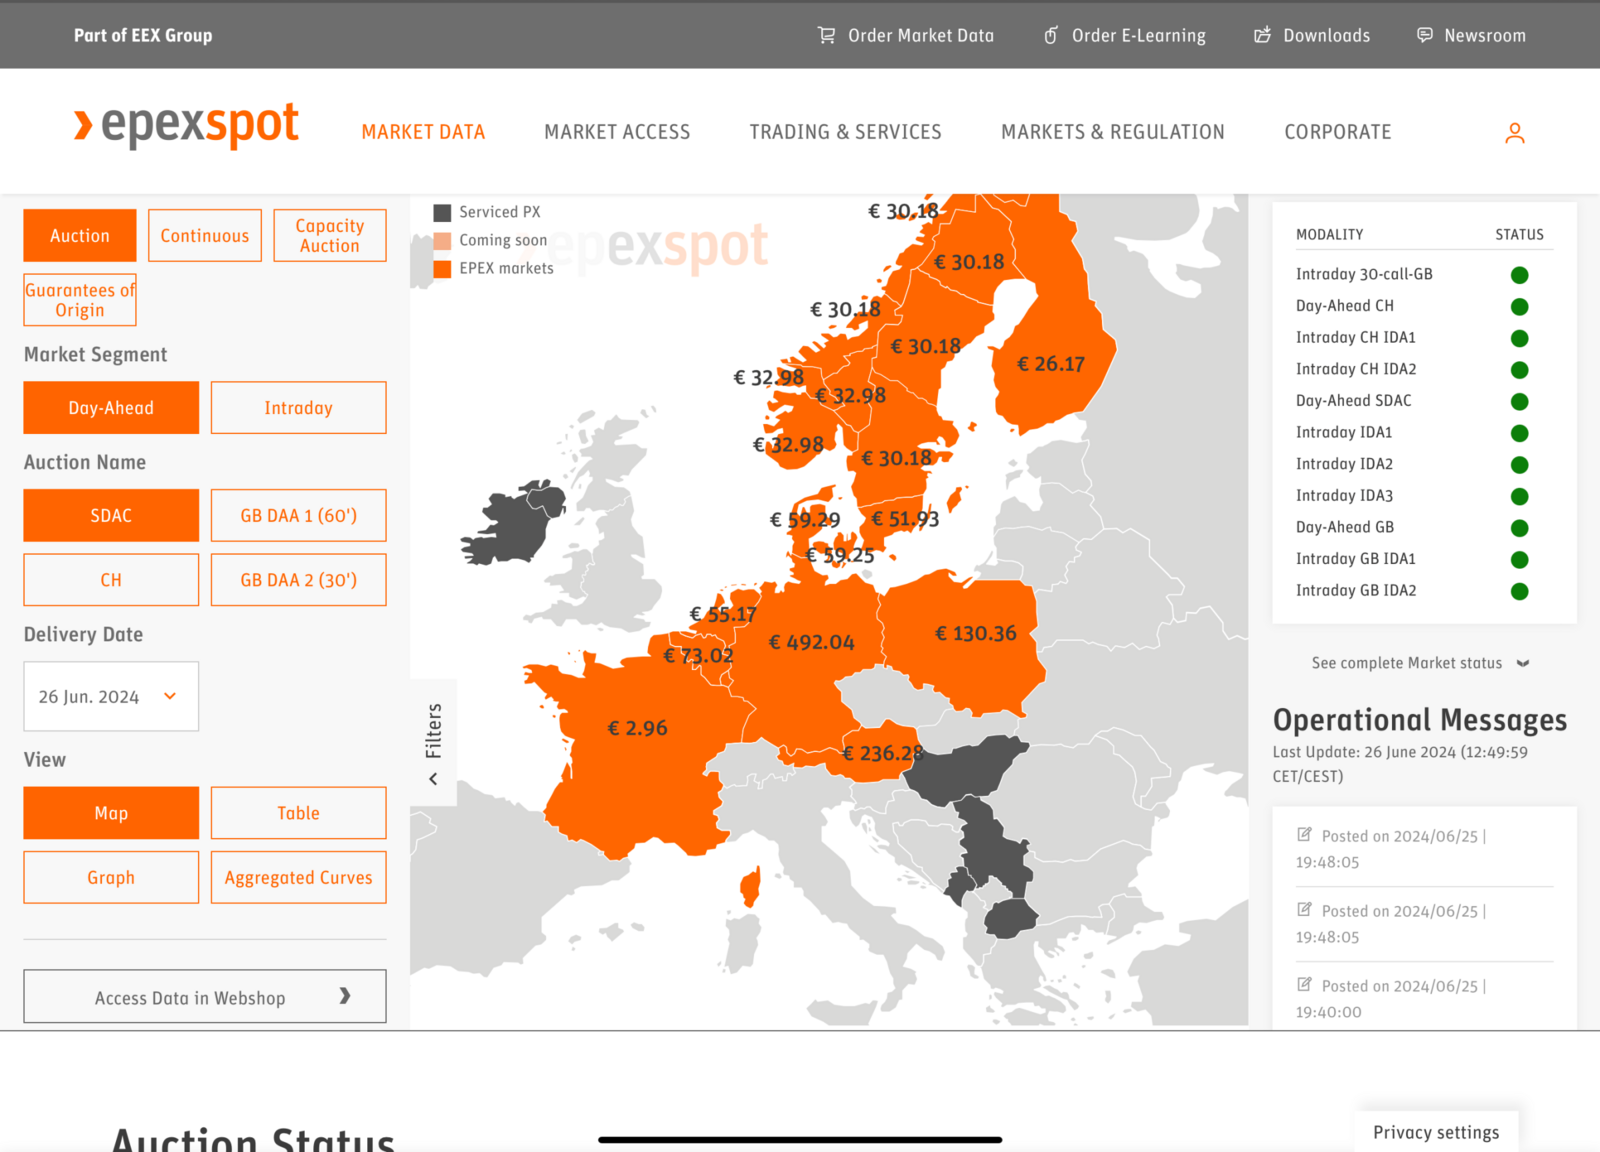The height and width of the screenshot is (1152, 1600).
Task: Open TRADING & SERVICES menu
Action: click(846, 132)
